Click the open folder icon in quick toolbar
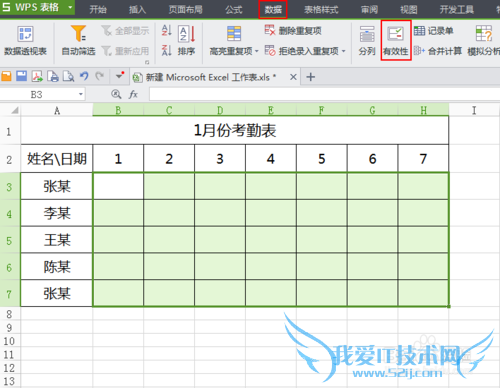This screenshot has width=500, height=388. [x=6, y=77]
